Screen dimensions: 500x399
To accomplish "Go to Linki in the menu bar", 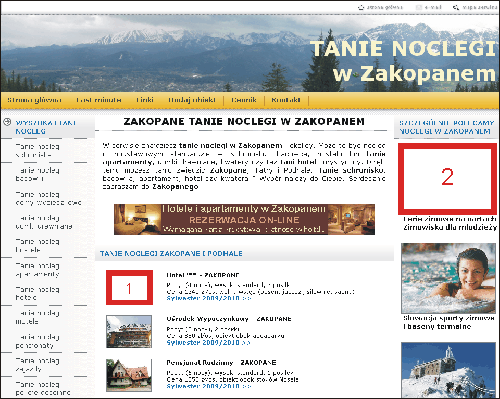I will (145, 100).
